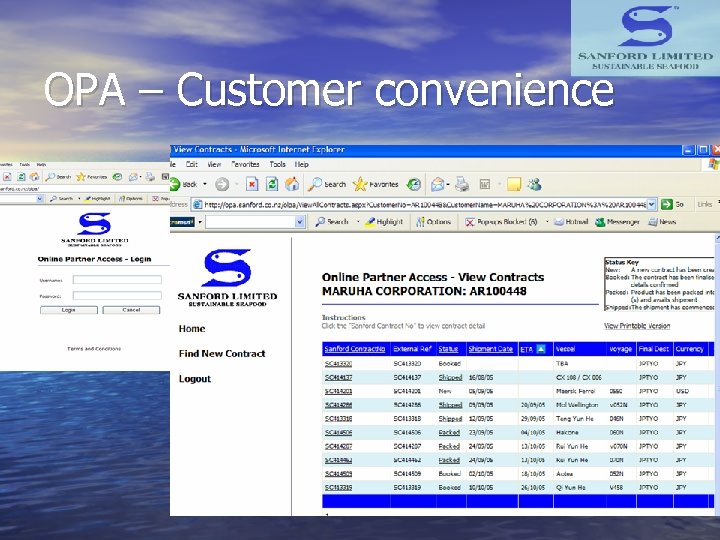Open Hotmail from the MSN toolbar

coord(571,222)
